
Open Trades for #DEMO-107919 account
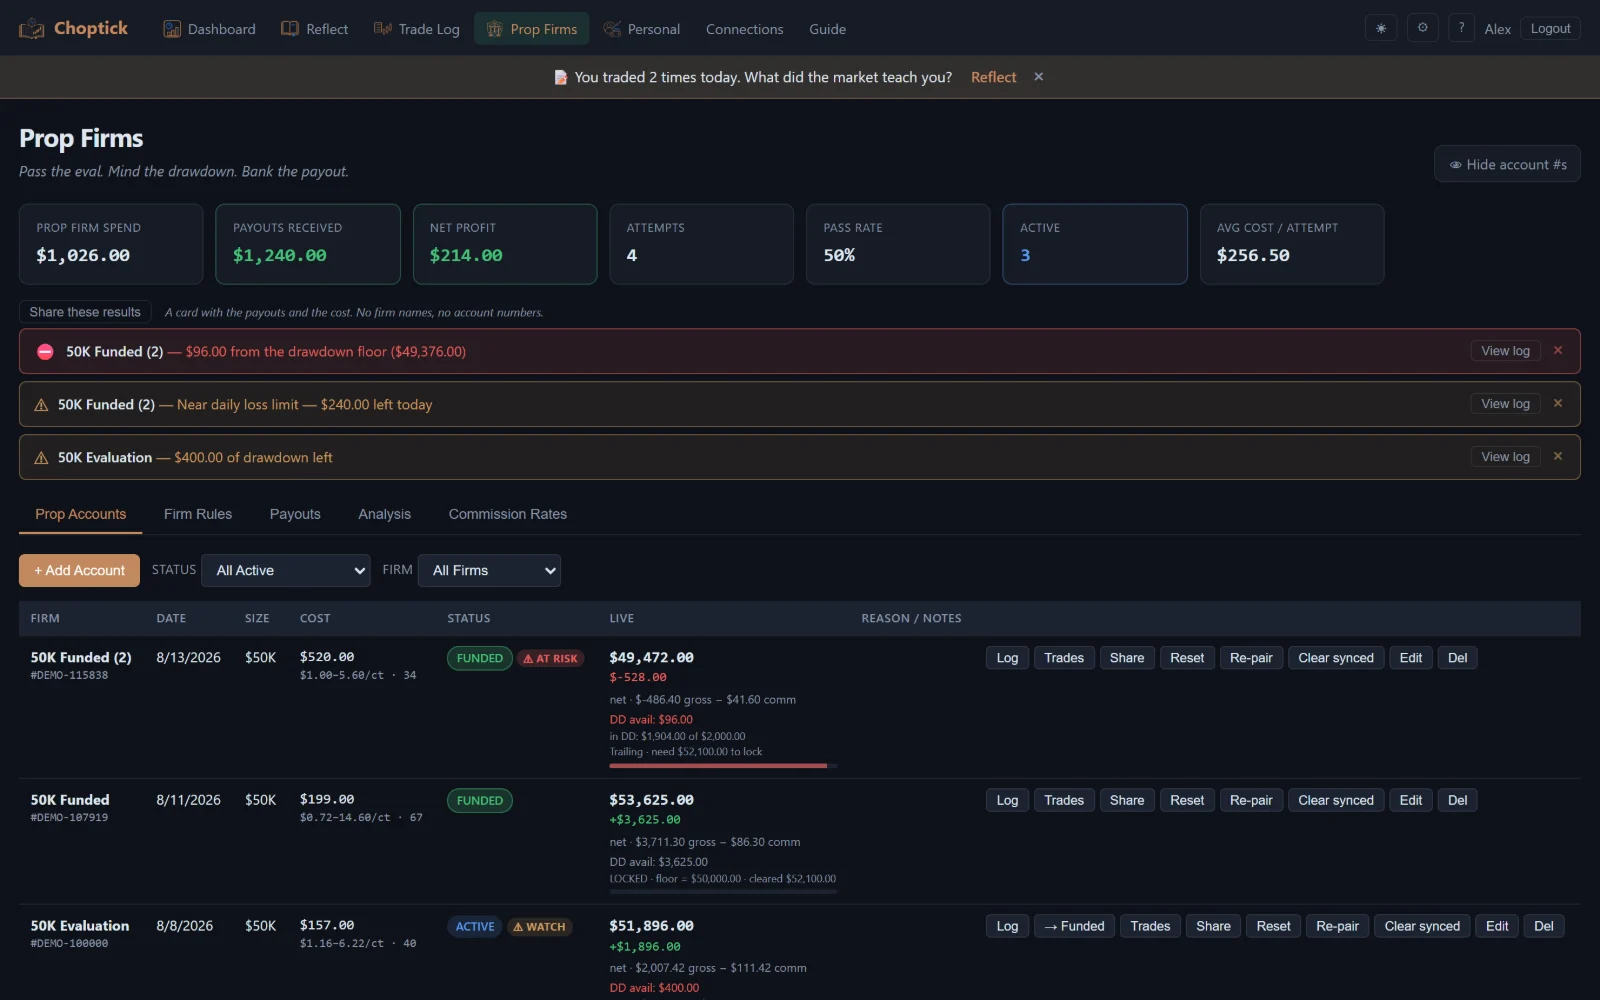[1064, 800]
